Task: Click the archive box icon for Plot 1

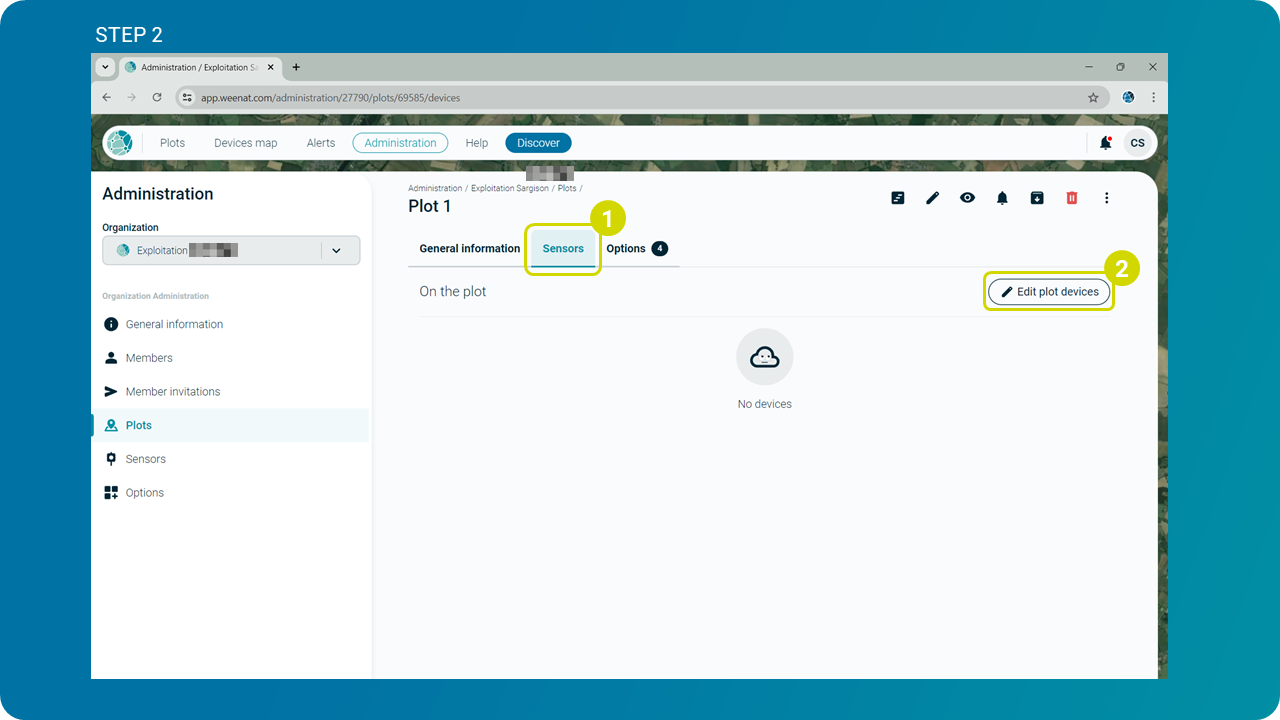Action: (x=1037, y=198)
